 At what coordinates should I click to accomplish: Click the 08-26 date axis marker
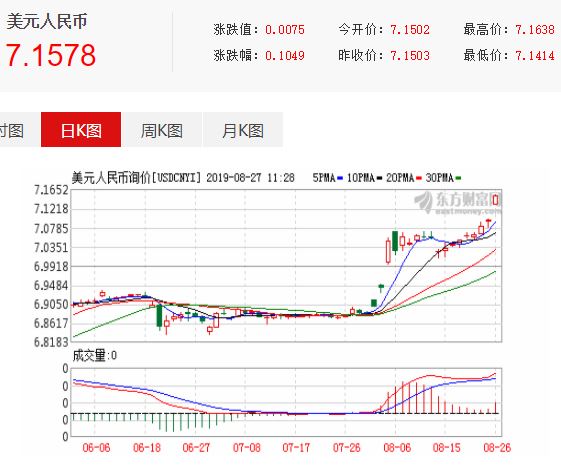(497, 447)
